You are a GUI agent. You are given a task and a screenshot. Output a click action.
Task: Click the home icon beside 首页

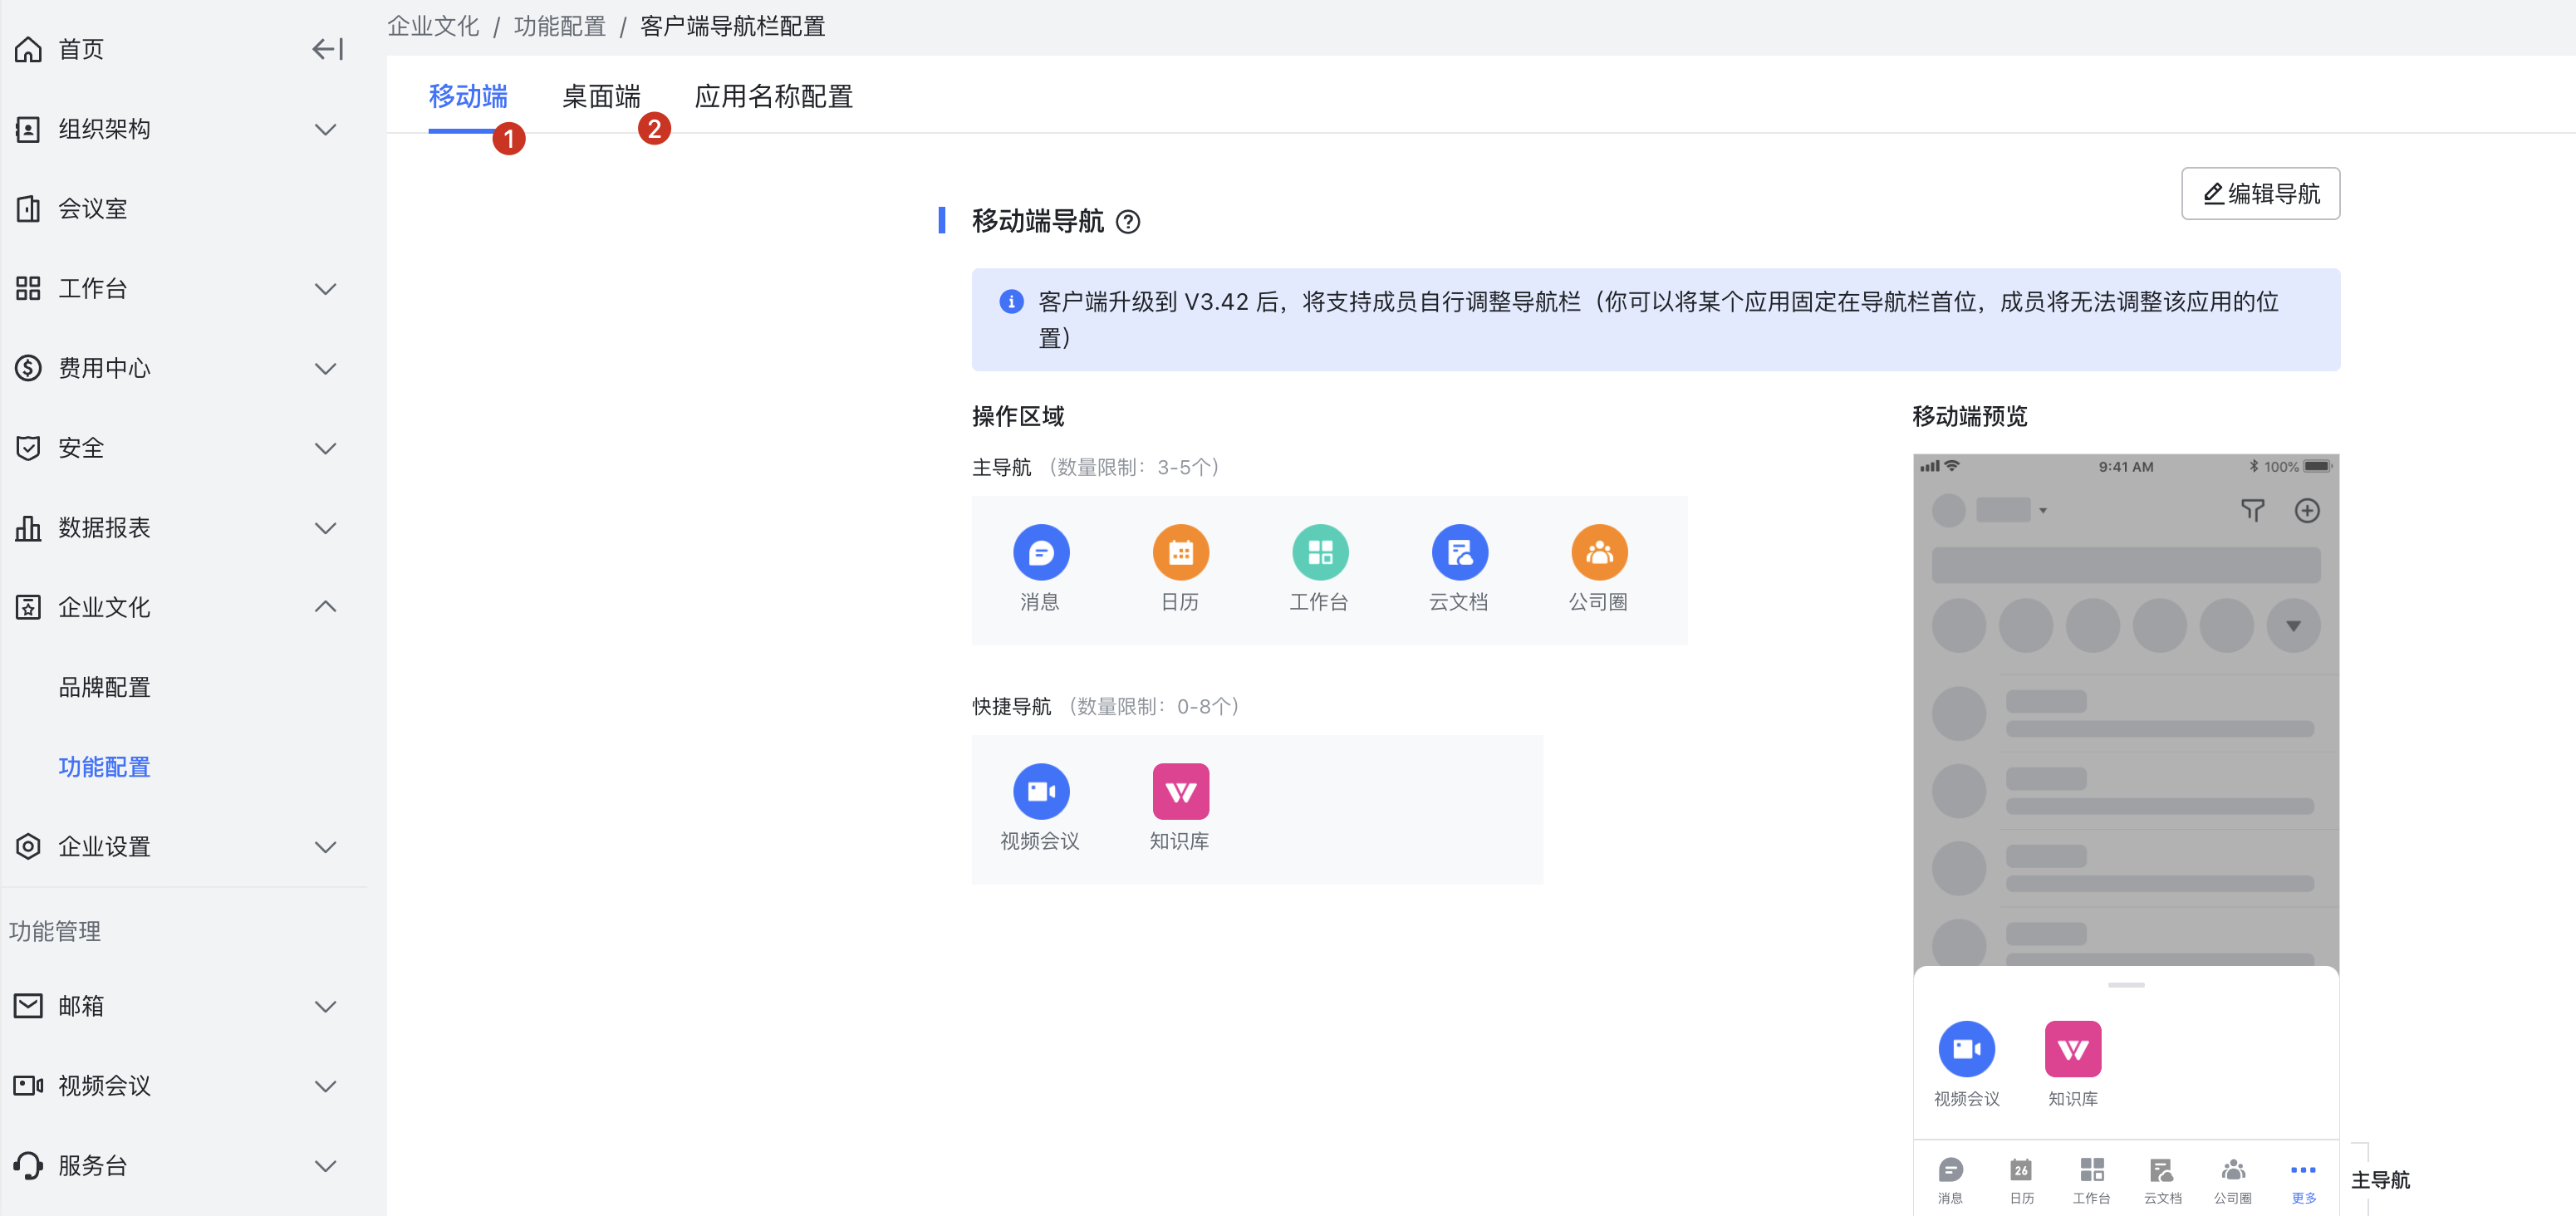coord(28,49)
